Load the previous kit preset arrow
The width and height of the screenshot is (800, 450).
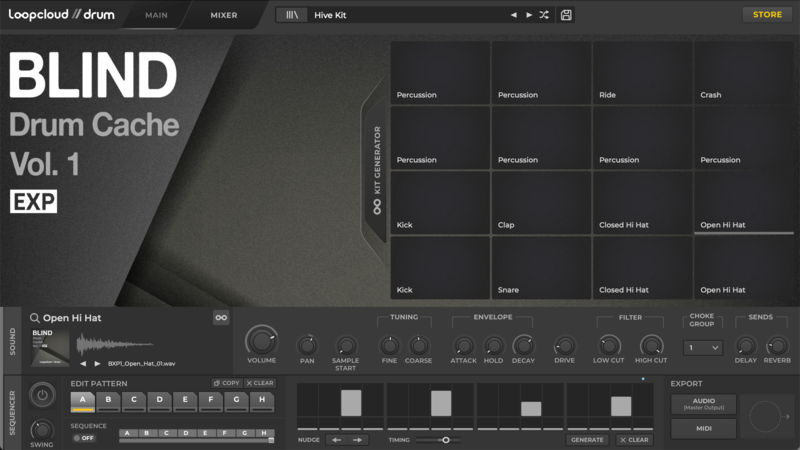(x=513, y=15)
